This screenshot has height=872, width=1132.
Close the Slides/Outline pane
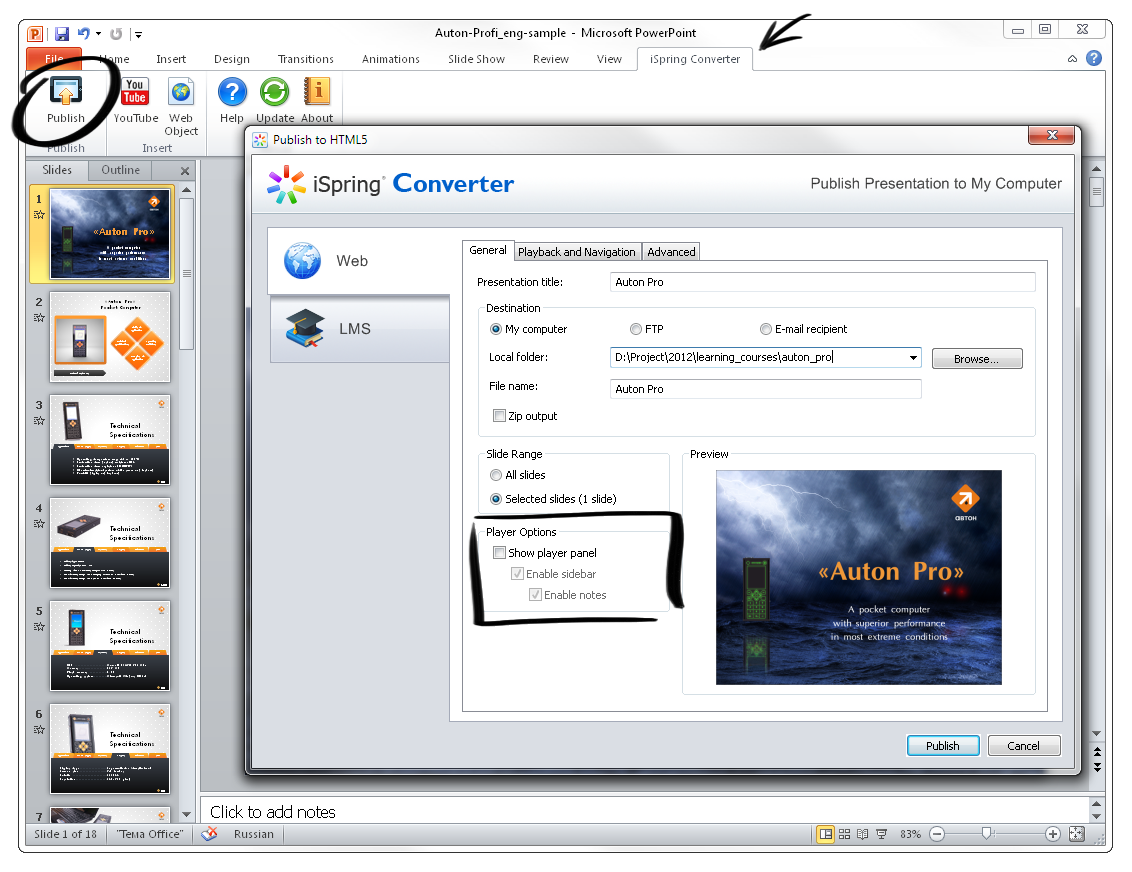[x=185, y=171]
